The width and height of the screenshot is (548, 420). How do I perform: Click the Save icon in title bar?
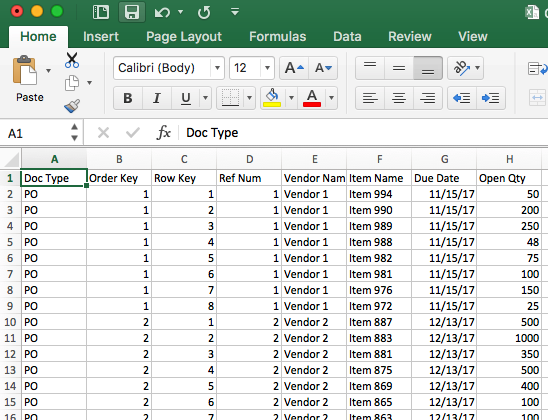[132, 12]
